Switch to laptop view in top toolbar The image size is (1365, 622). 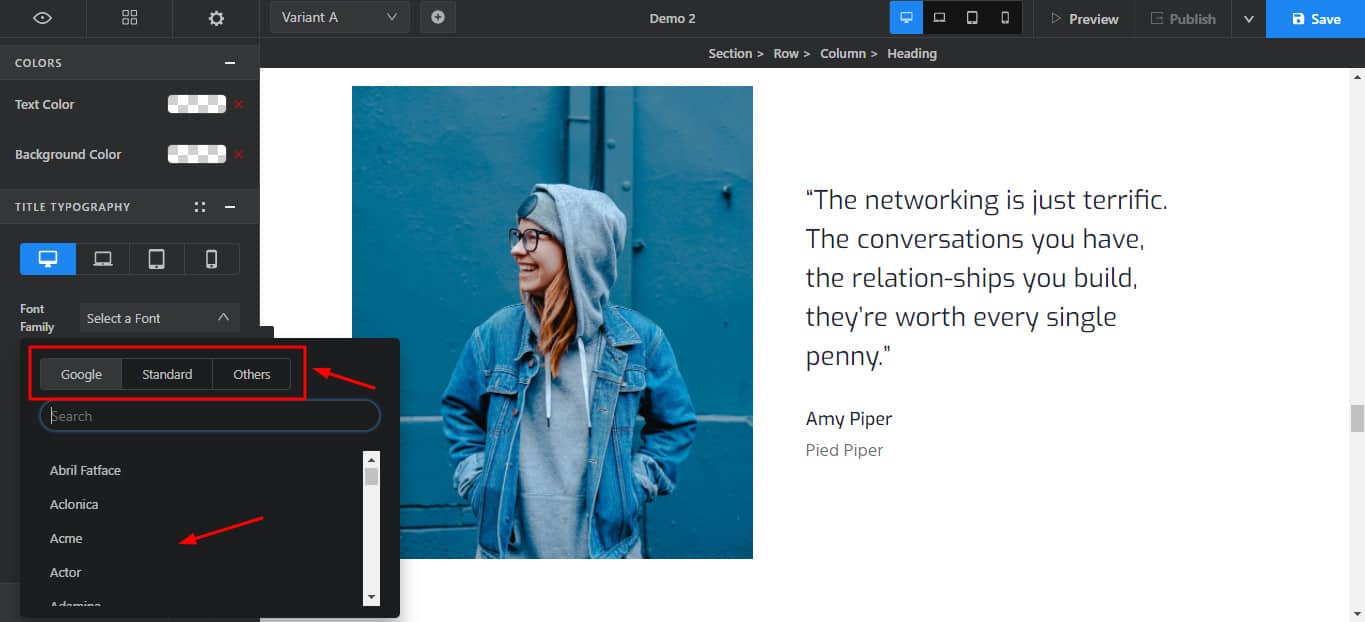[939, 18]
